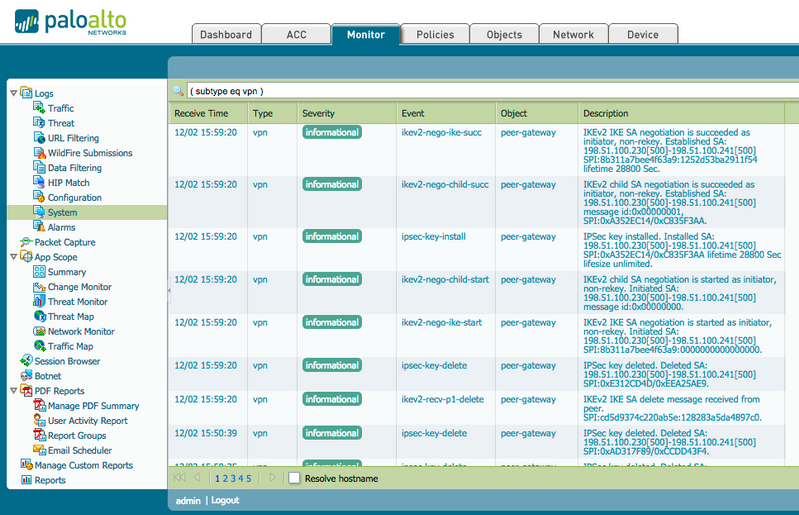Switch to the ACC tab
The image size is (799, 515).
pyautogui.click(x=296, y=34)
